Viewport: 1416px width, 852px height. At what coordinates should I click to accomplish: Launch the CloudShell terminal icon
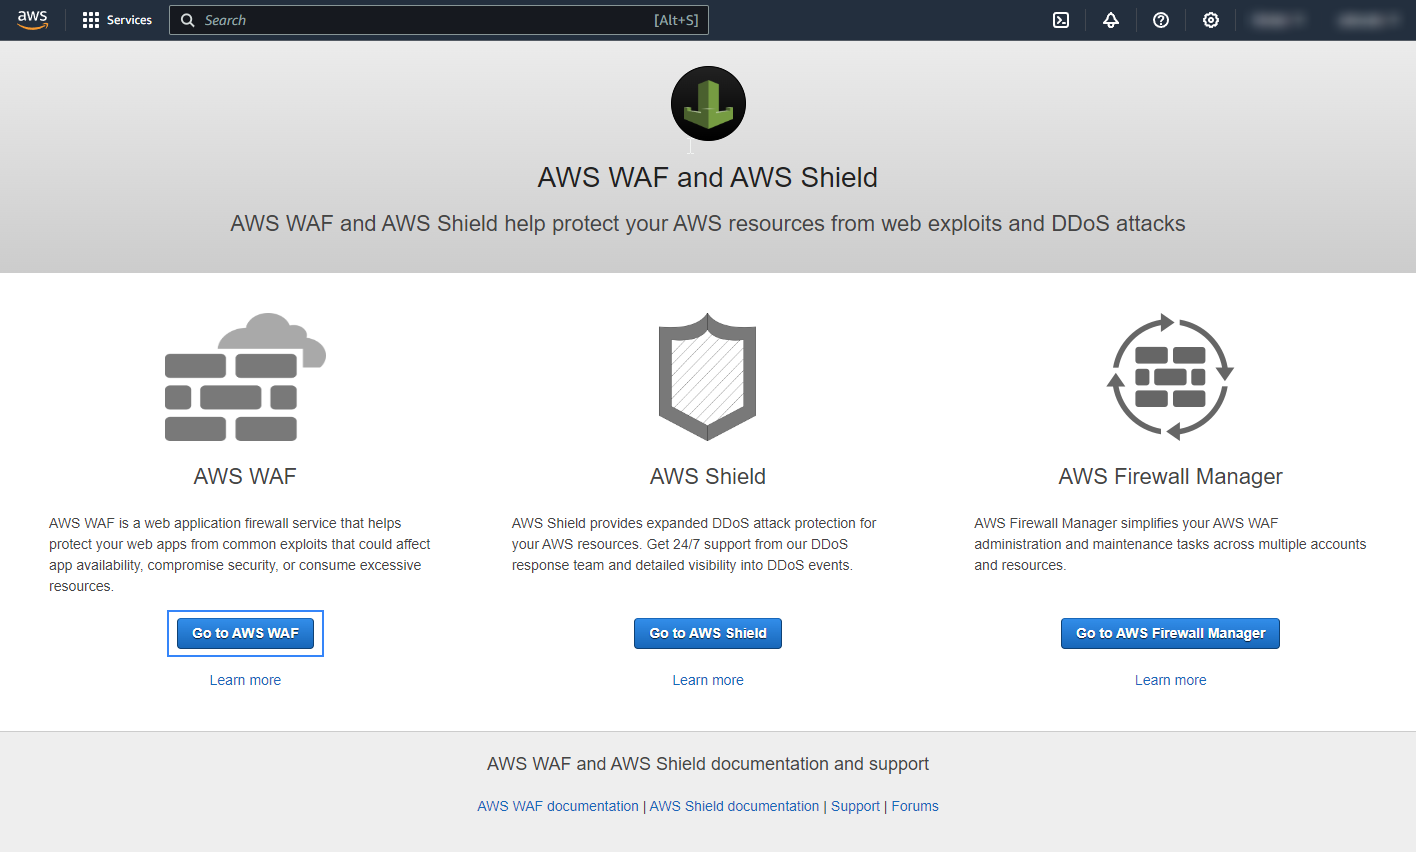(x=1061, y=20)
